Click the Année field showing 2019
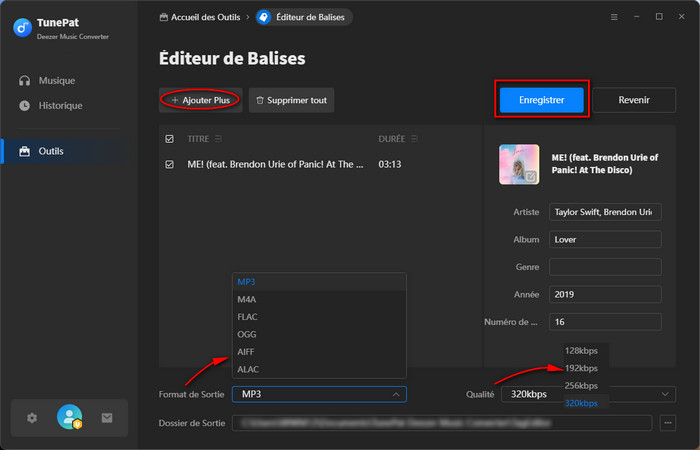Viewport: 700px width, 450px height. click(605, 294)
